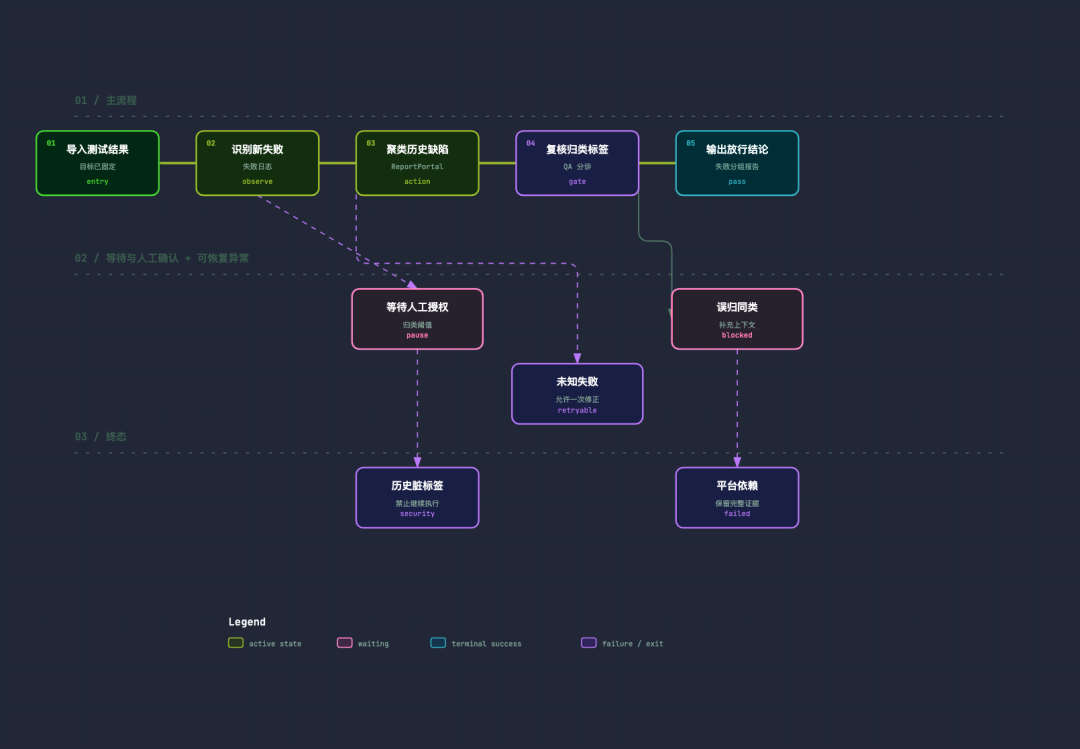Click the 聚类历史缺陷 action node
The height and width of the screenshot is (749, 1080).
(x=417, y=163)
